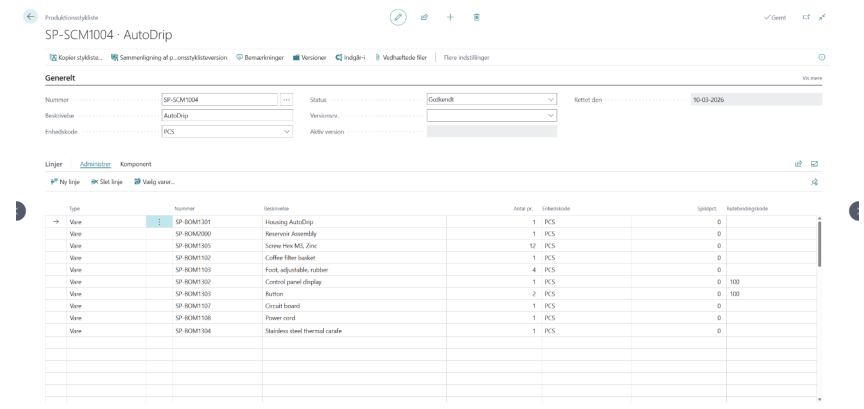The height and width of the screenshot is (409, 864).
Task: Click Ny linje button
Action: [x=65, y=182]
